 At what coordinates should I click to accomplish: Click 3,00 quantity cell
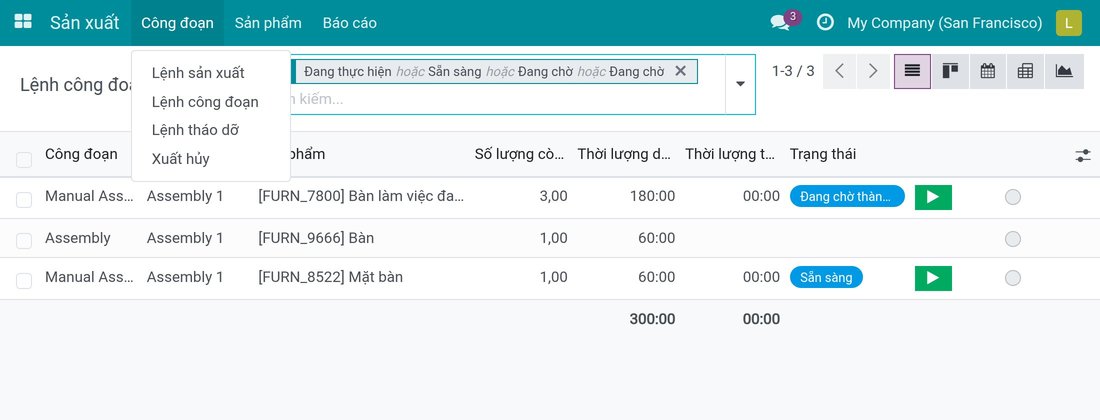coord(554,196)
